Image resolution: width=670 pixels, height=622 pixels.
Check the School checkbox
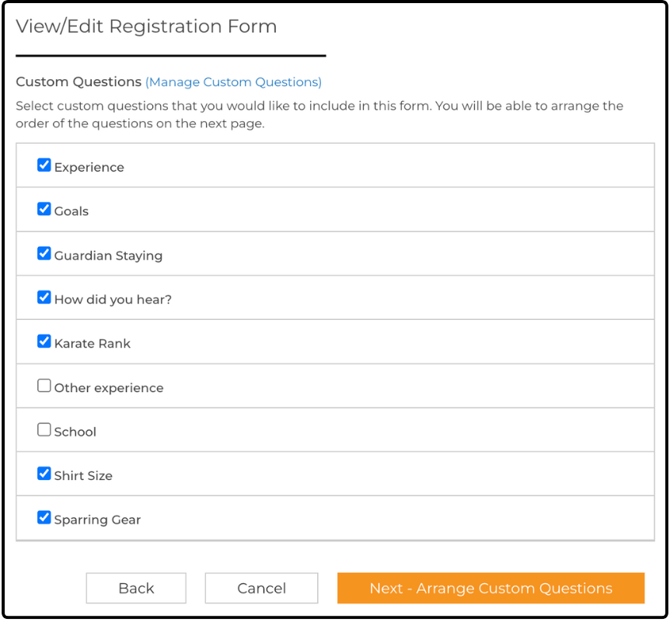(x=44, y=429)
